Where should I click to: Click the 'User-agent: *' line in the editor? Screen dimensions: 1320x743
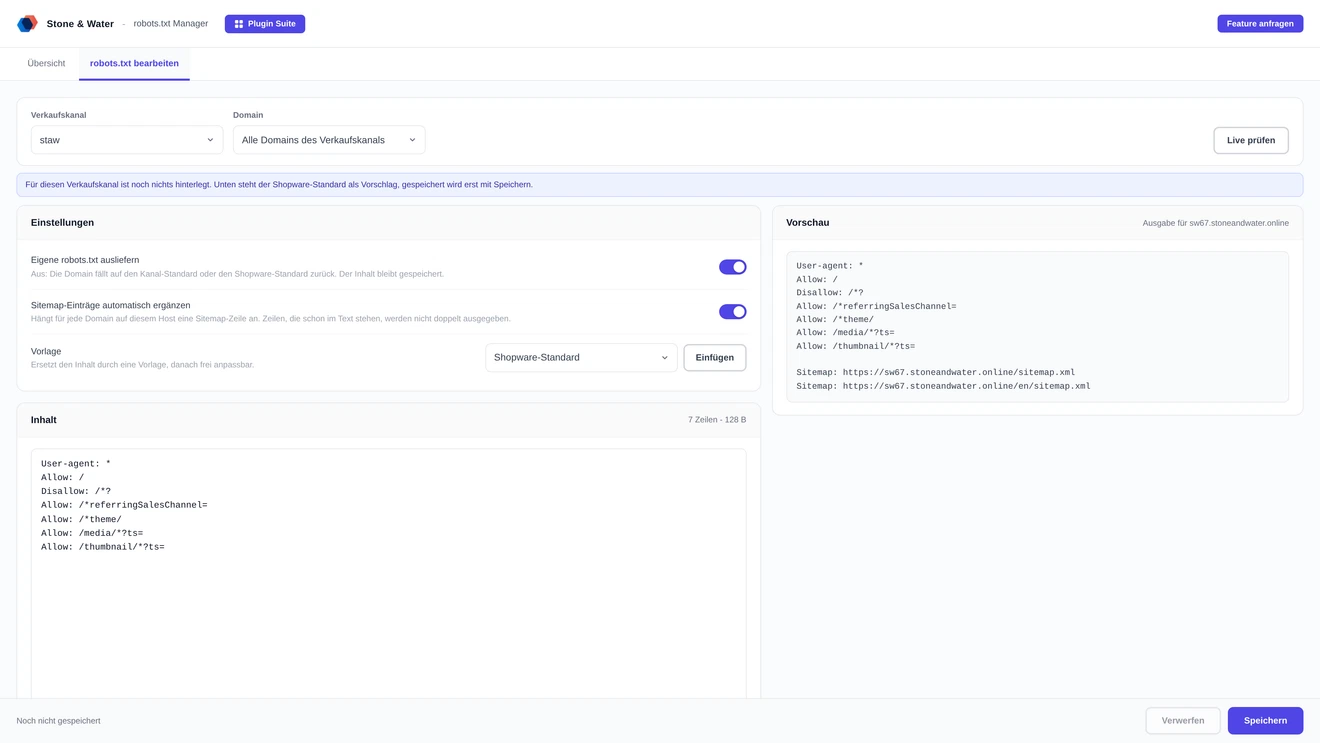(76, 464)
